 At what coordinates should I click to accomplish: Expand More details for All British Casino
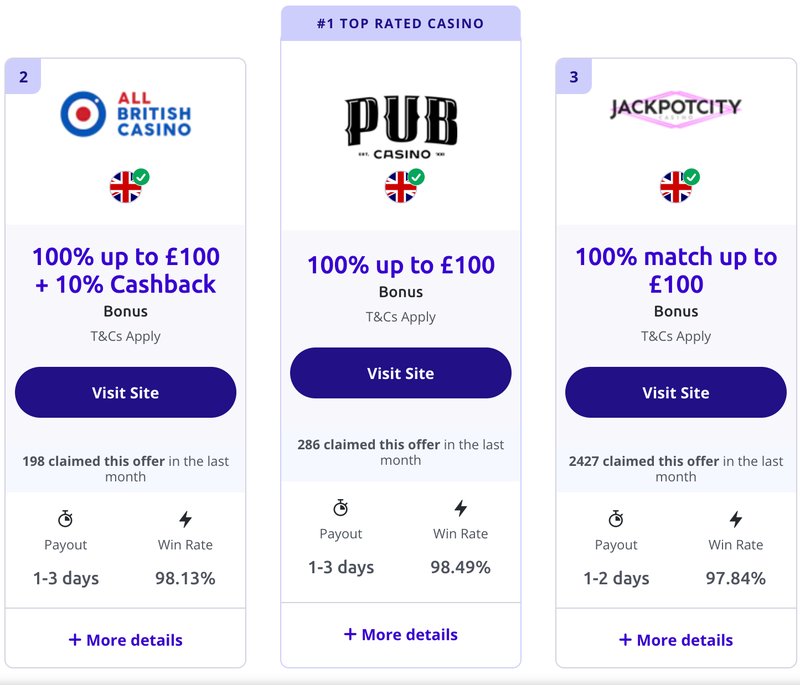[126, 638]
